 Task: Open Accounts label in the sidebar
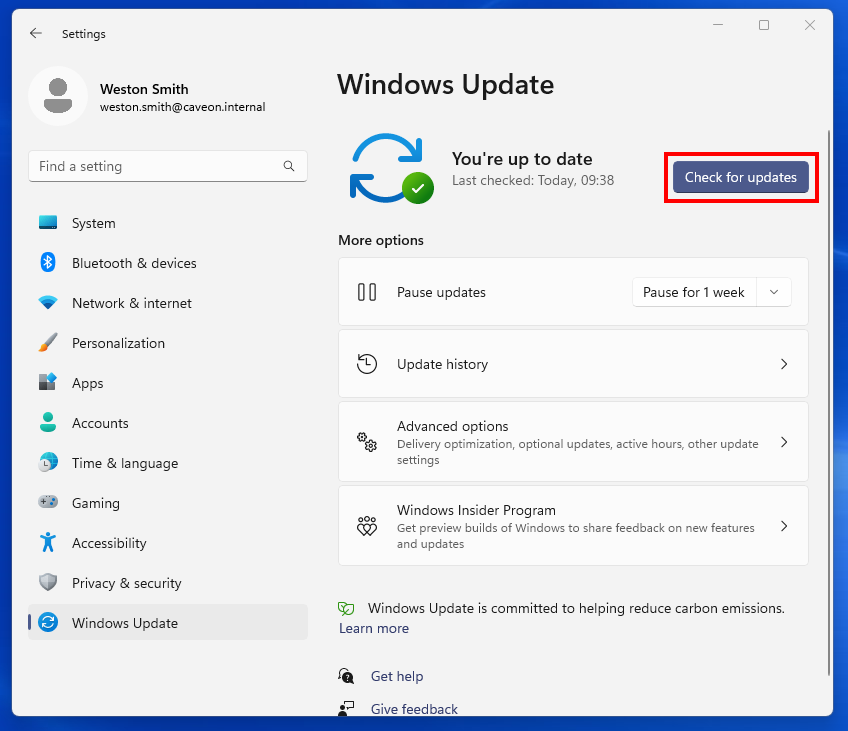(101, 423)
